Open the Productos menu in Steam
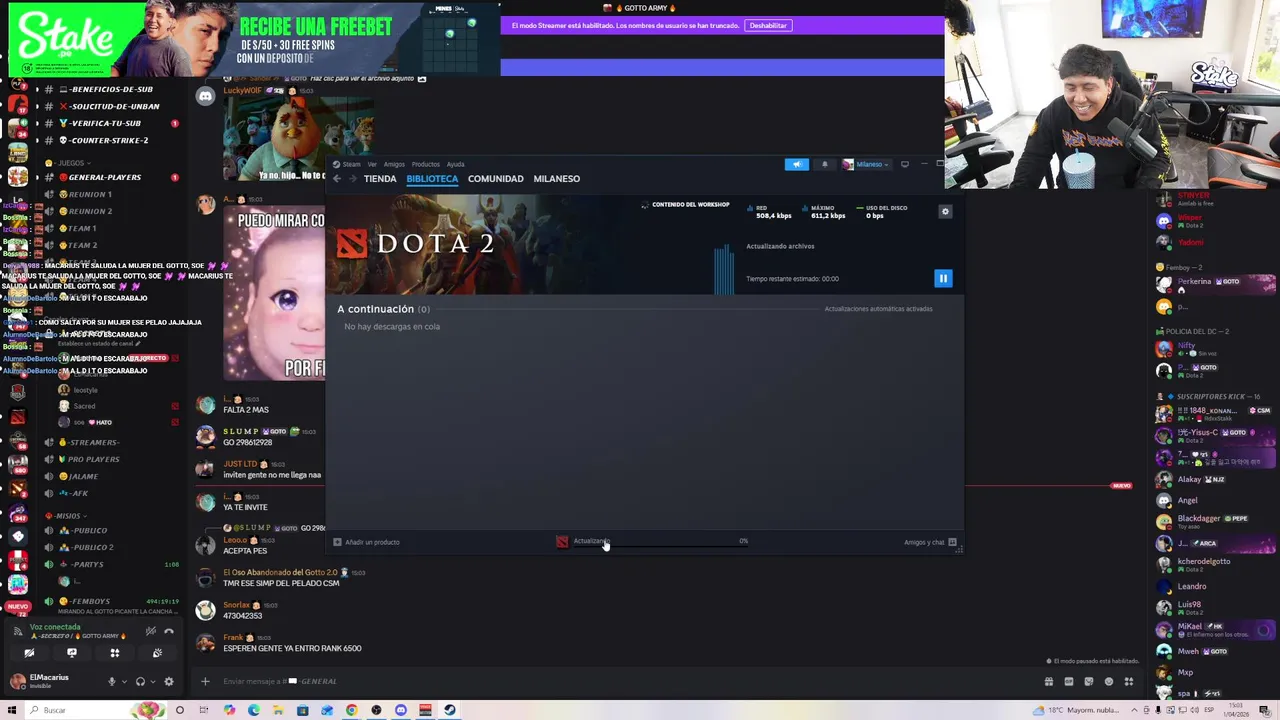This screenshot has height=720, width=1280. point(426,164)
